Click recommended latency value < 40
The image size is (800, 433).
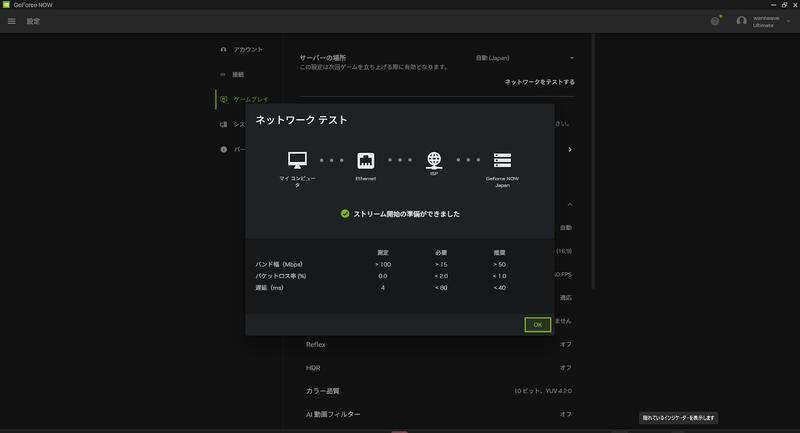pos(499,288)
